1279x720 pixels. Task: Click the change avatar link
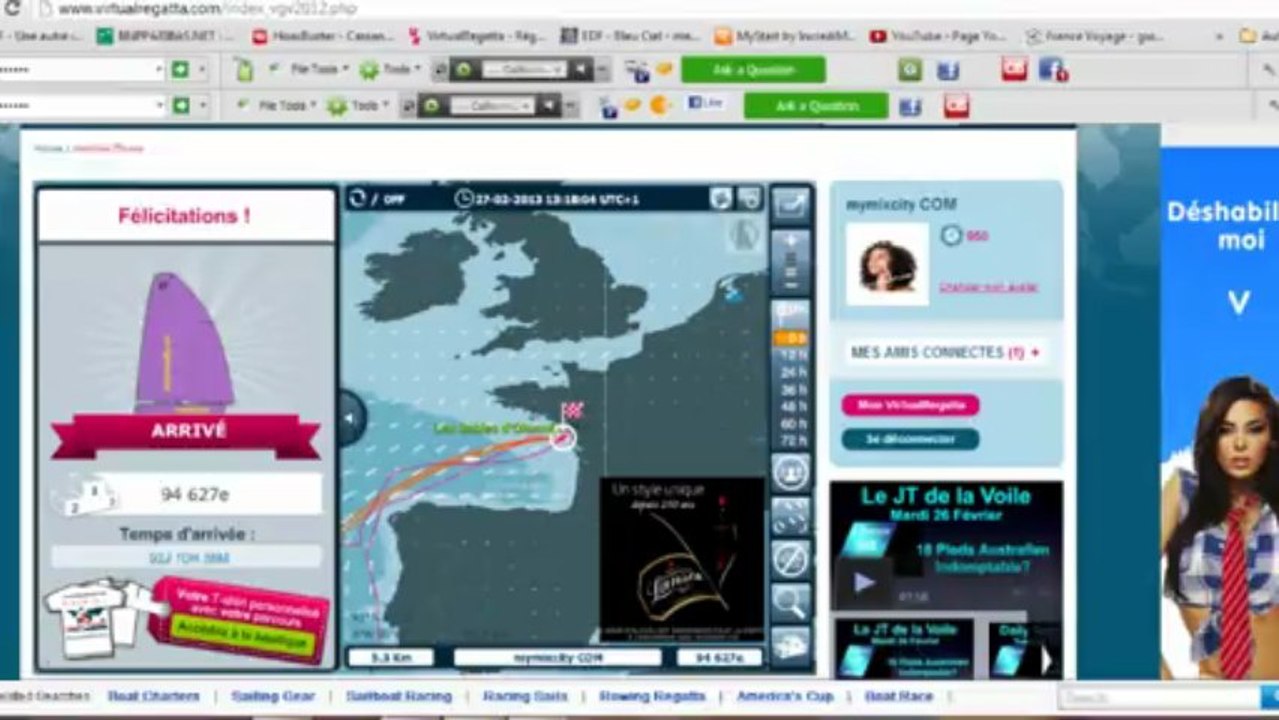click(988, 287)
